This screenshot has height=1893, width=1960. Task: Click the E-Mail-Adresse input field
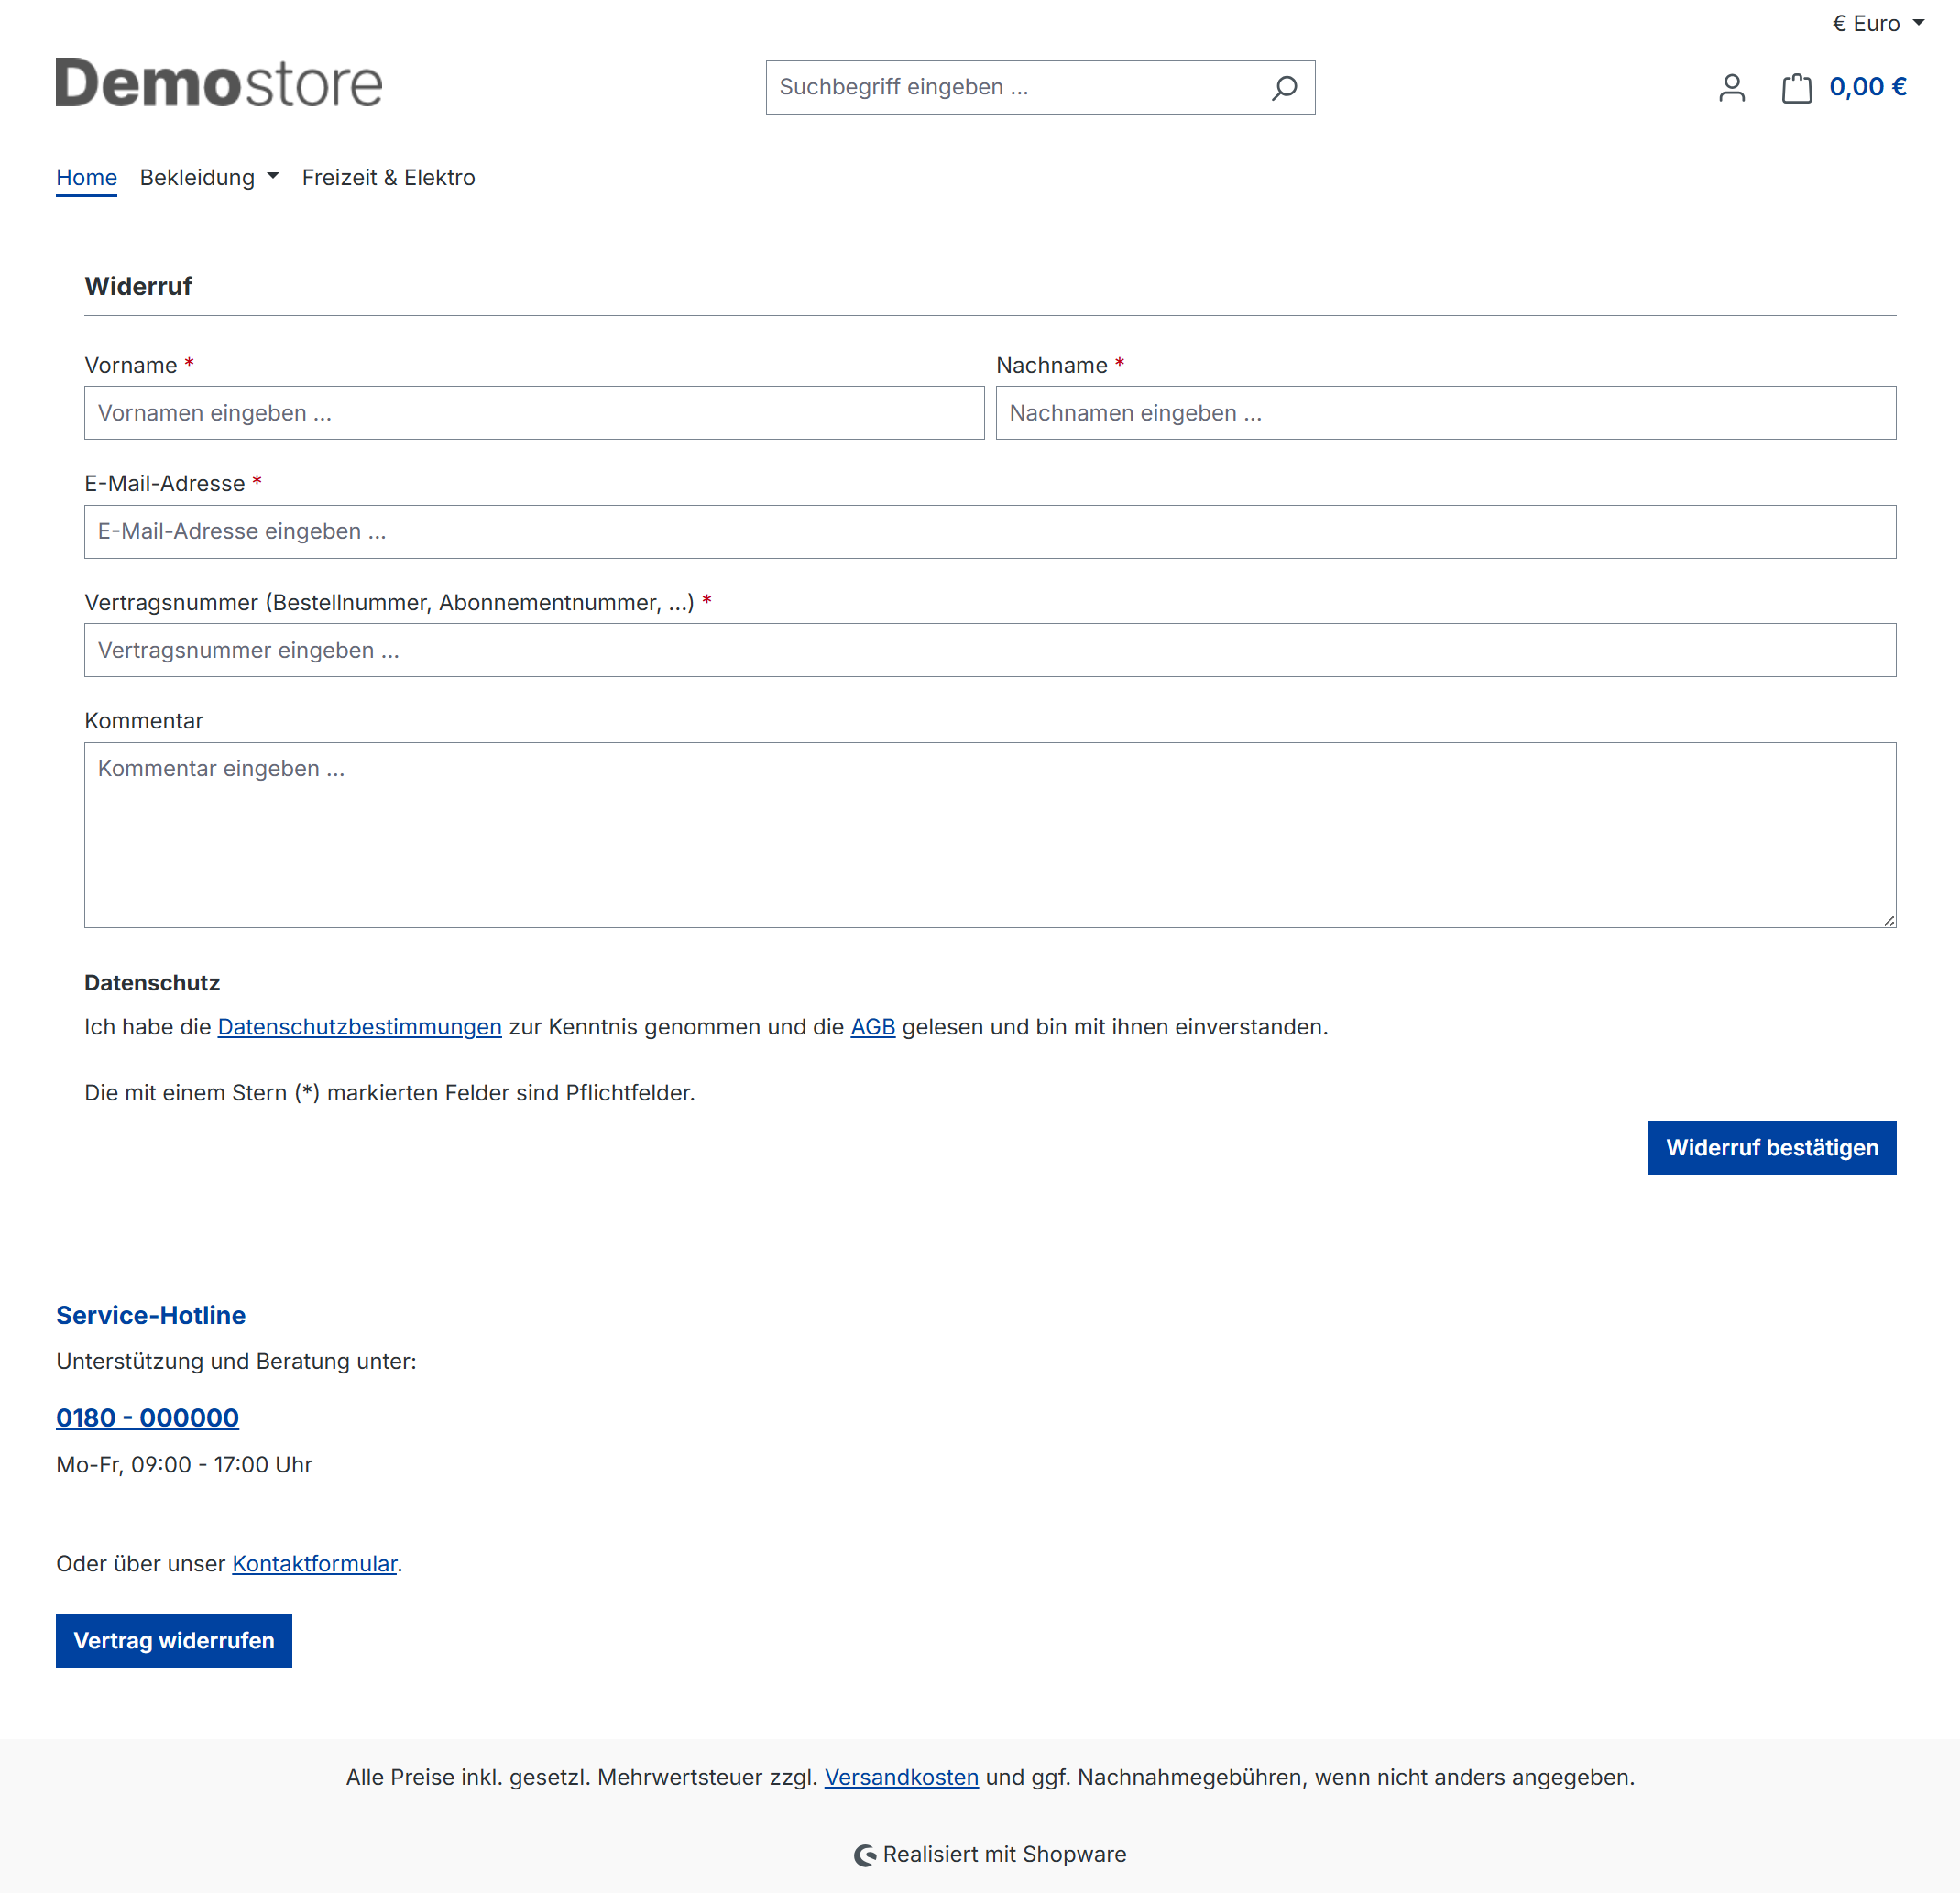(990, 532)
